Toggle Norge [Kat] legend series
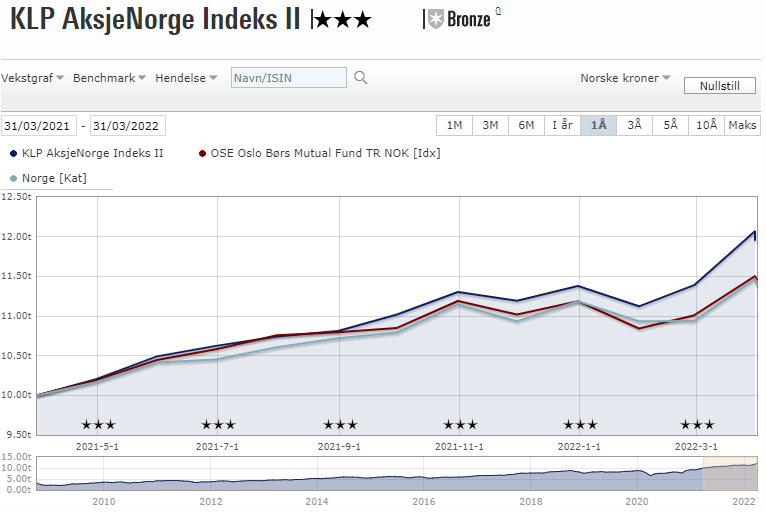766x512 pixels. coord(48,178)
